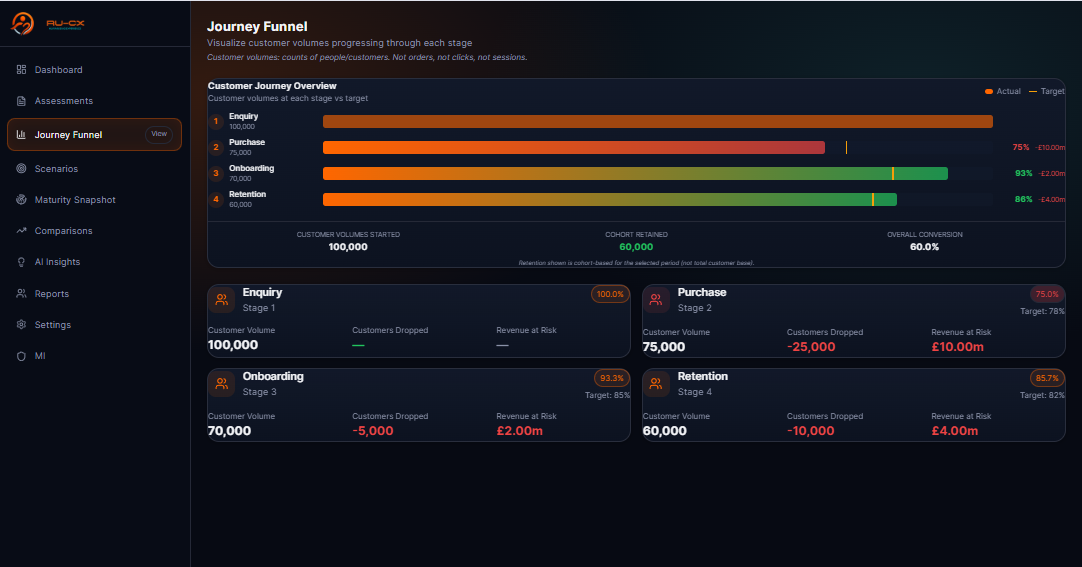
Task: Click the Settings gear icon
Action: pyautogui.click(x=21, y=325)
